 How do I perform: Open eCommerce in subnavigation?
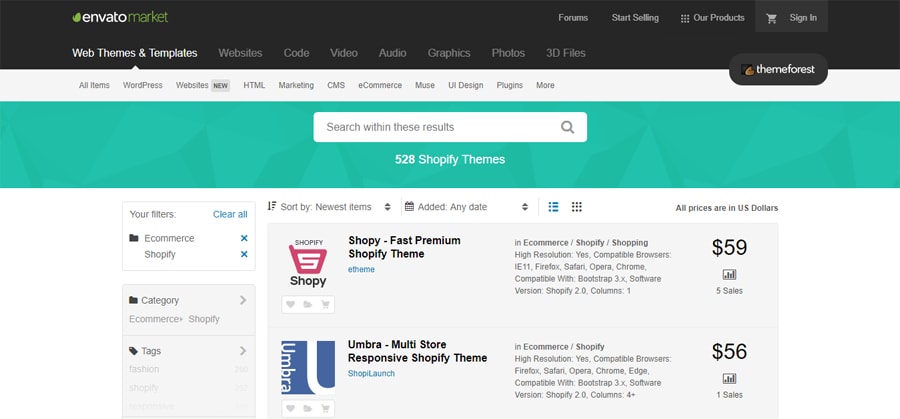pyautogui.click(x=380, y=85)
